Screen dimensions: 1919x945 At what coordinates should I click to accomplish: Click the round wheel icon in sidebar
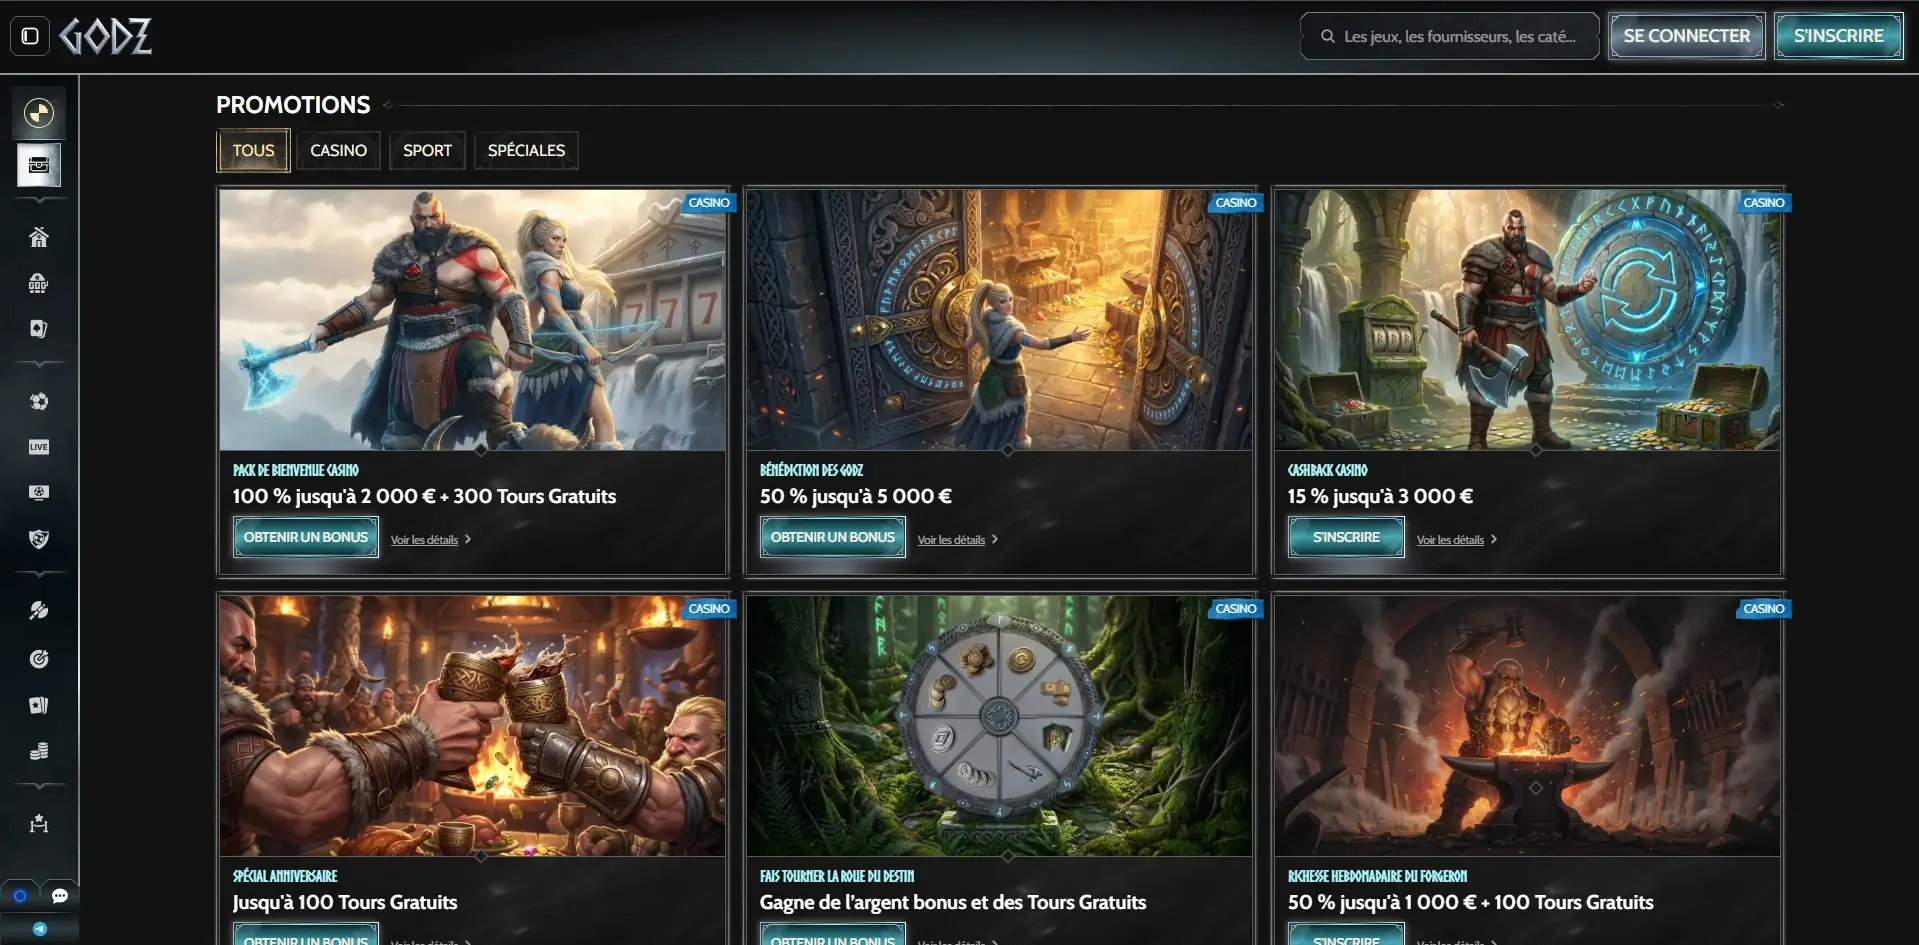pyautogui.click(x=39, y=113)
